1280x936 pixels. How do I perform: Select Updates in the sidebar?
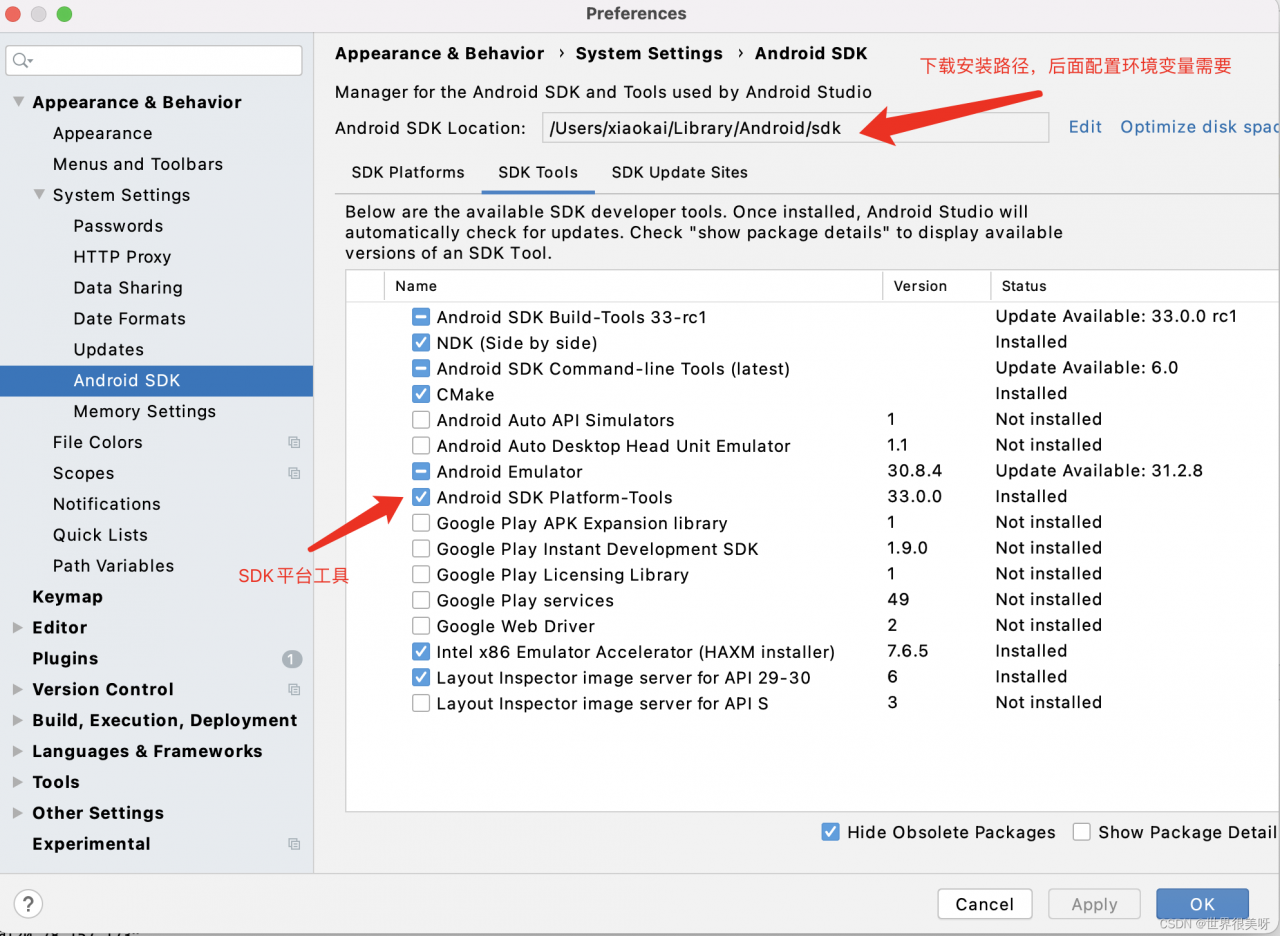(109, 350)
